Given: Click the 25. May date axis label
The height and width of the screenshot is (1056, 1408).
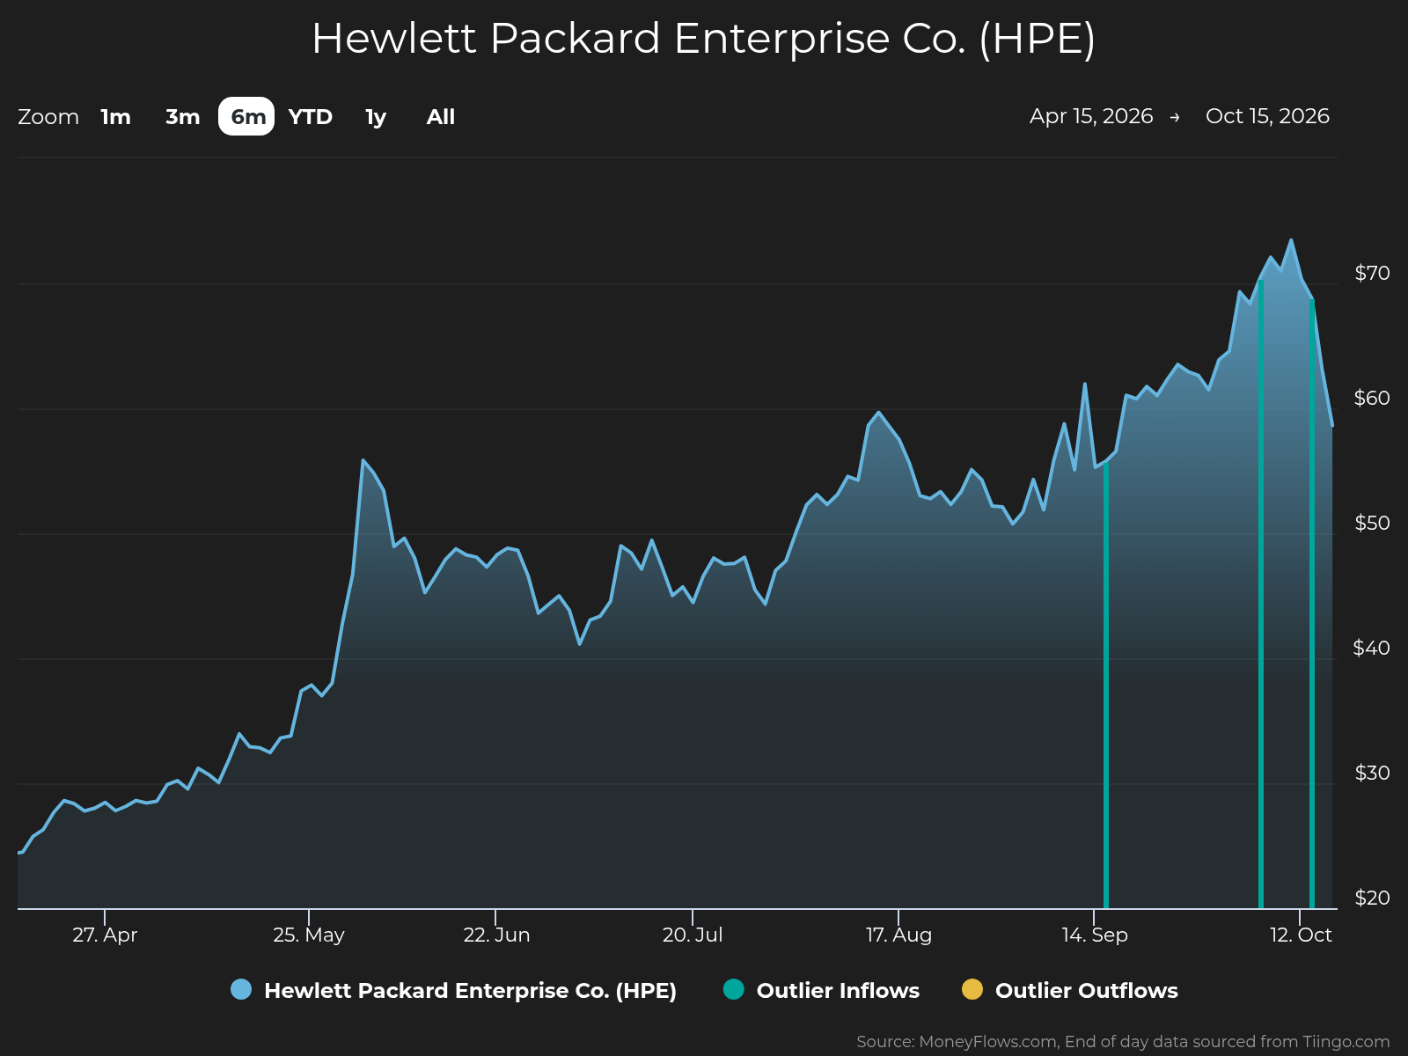Looking at the screenshot, I should click(x=309, y=935).
